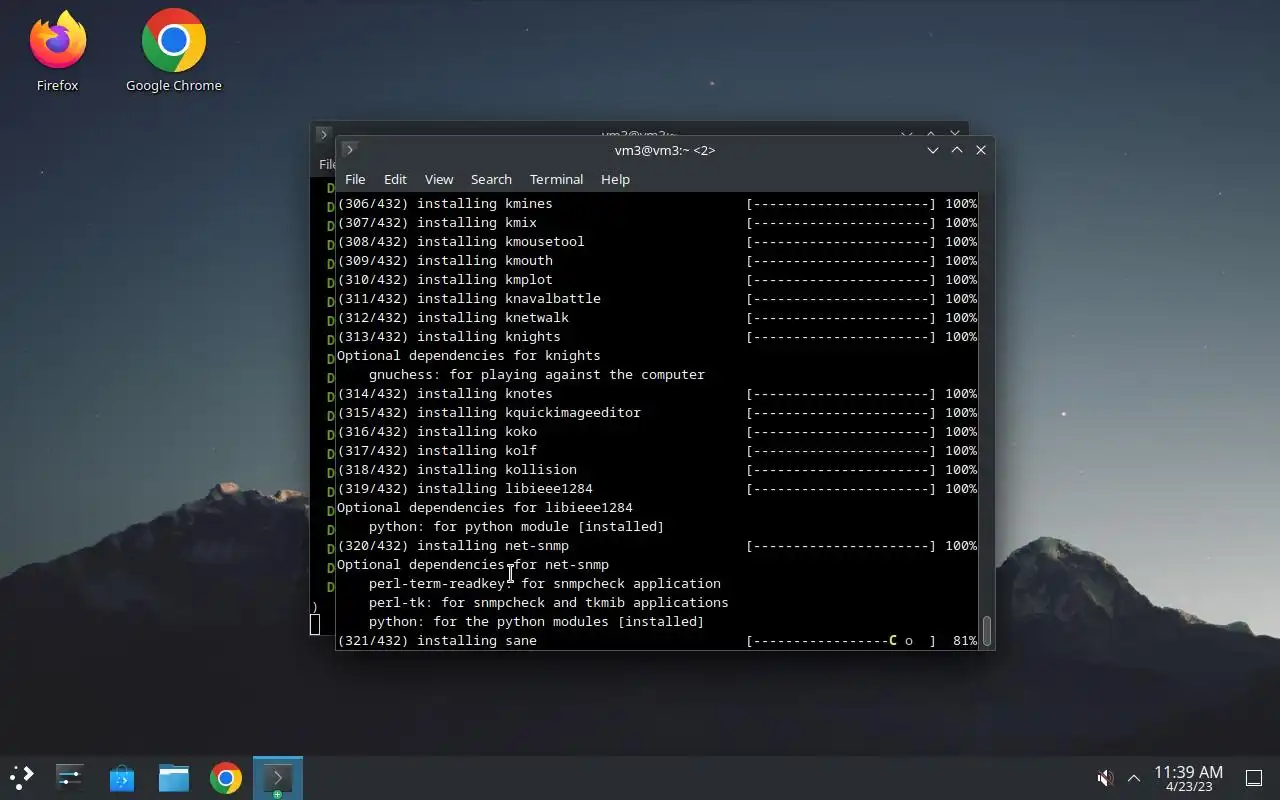Open the application launcher in the taskbar

click(x=22, y=778)
